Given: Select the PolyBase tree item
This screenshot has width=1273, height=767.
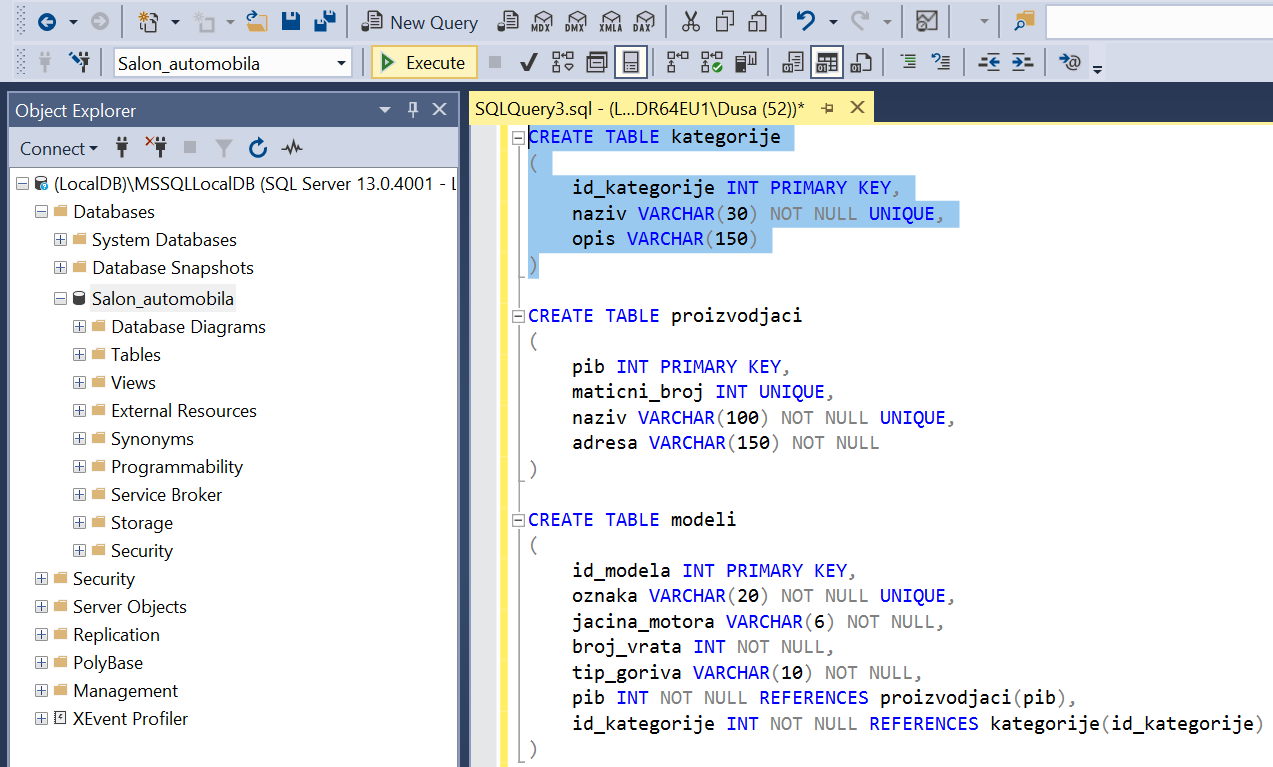Looking at the screenshot, I should (107, 663).
